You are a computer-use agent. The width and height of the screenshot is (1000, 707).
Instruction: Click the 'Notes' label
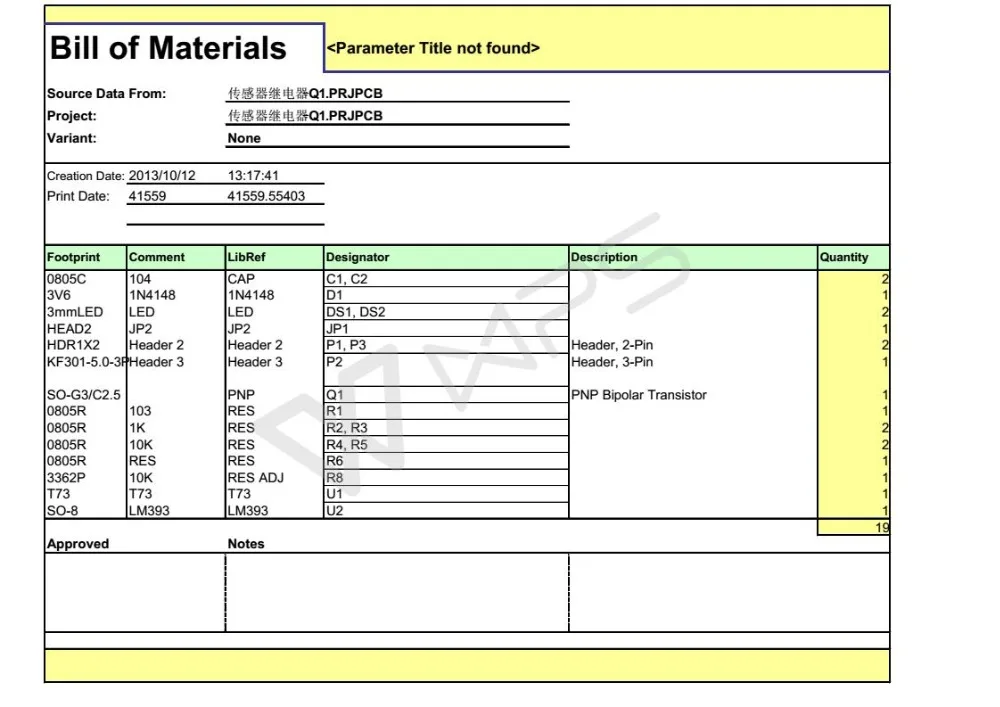pyautogui.click(x=246, y=544)
